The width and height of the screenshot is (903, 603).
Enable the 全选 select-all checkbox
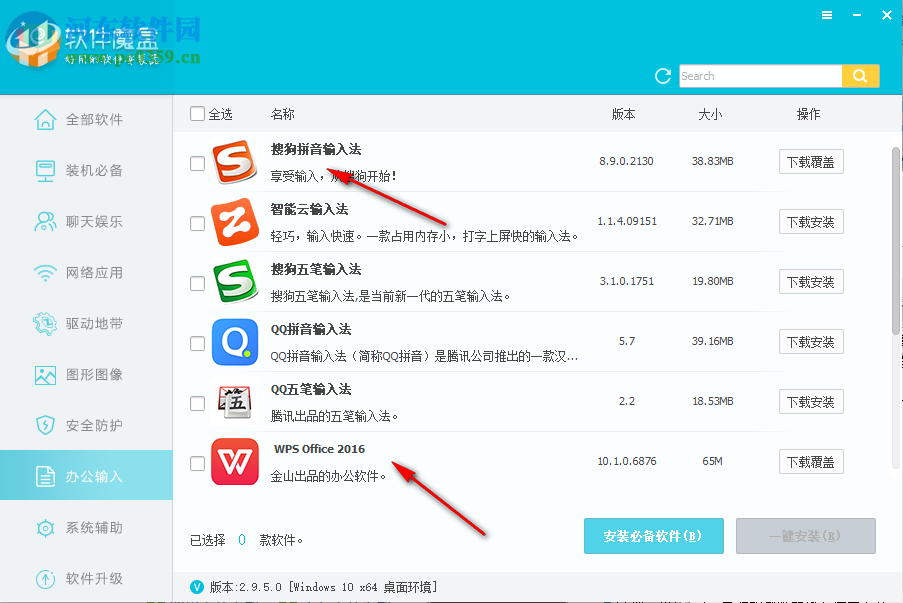pyautogui.click(x=197, y=113)
